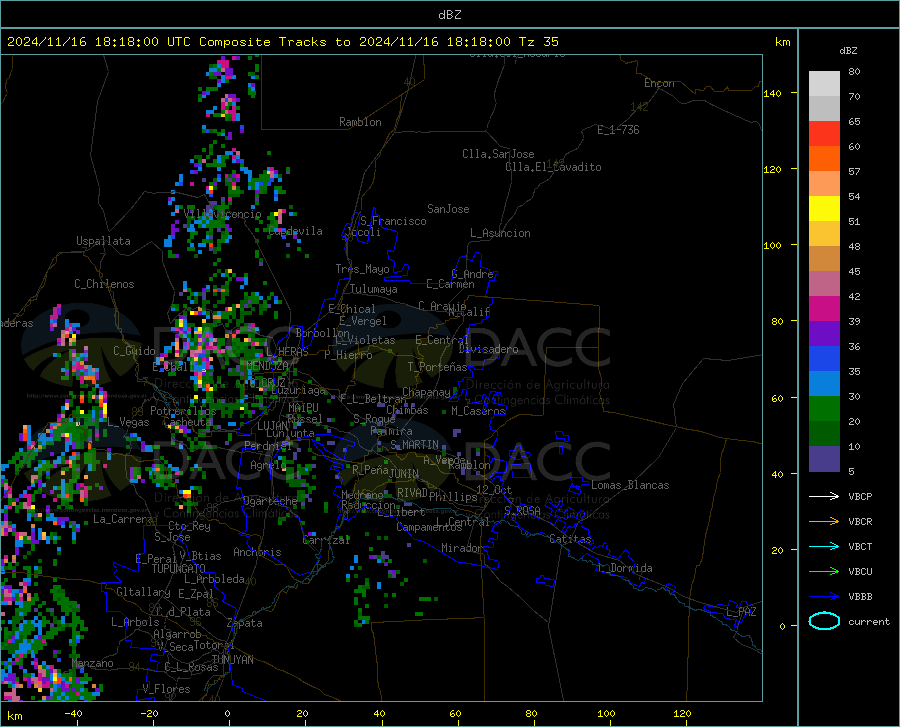Click the 'L_Asuncion' map label
900x727 pixels.
pos(500,233)
